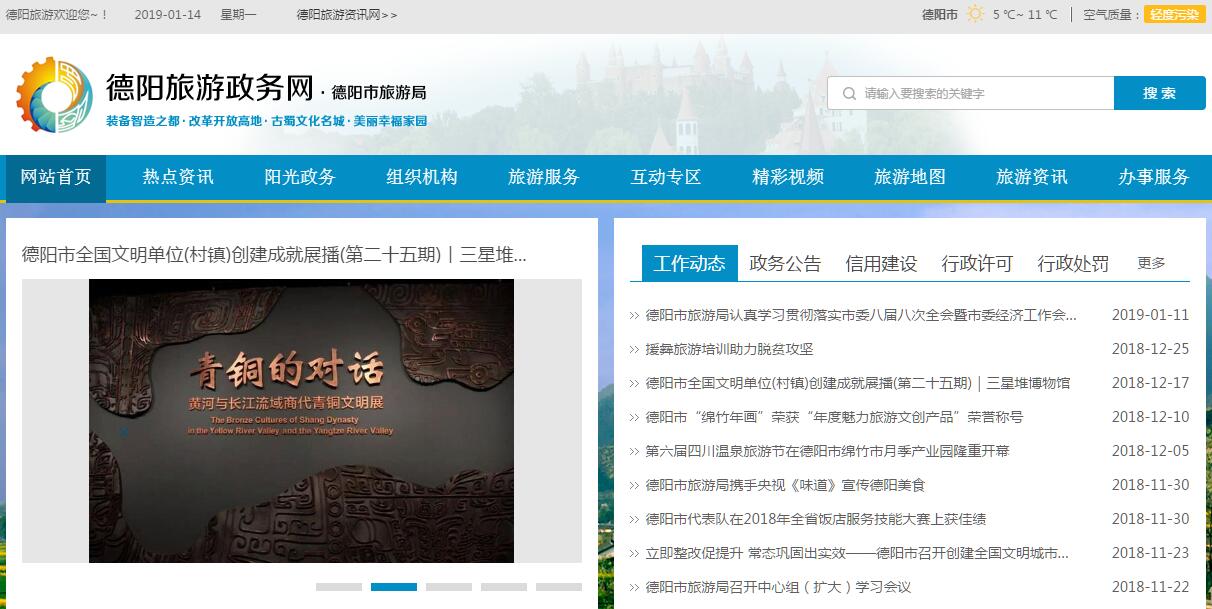Click the bronze exhibition slideshow image
Image resolution: width=1212 pixels, height=609 pixels.
[x=301, y=420]
